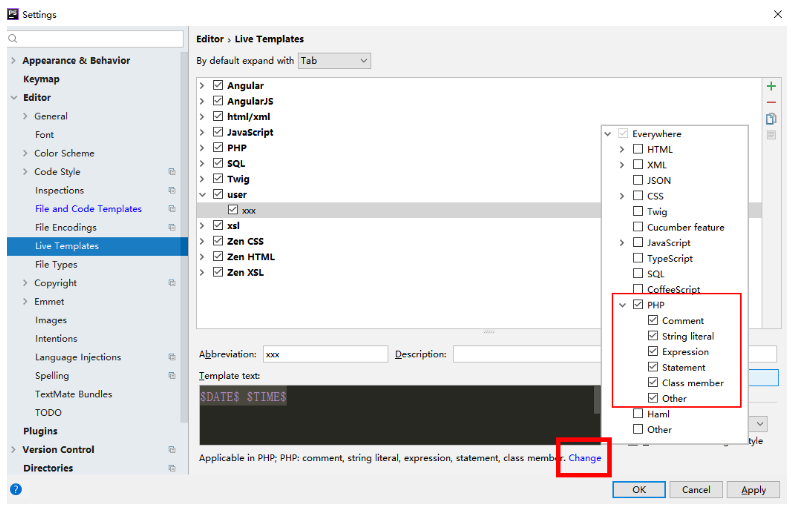Focus the settings search field
This screenshot has height=510, width=791.
coord(95,38)
